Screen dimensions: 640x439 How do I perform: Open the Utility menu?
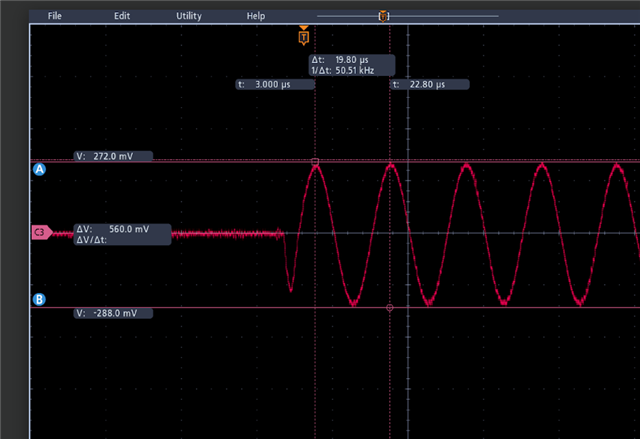pos(189,16)
